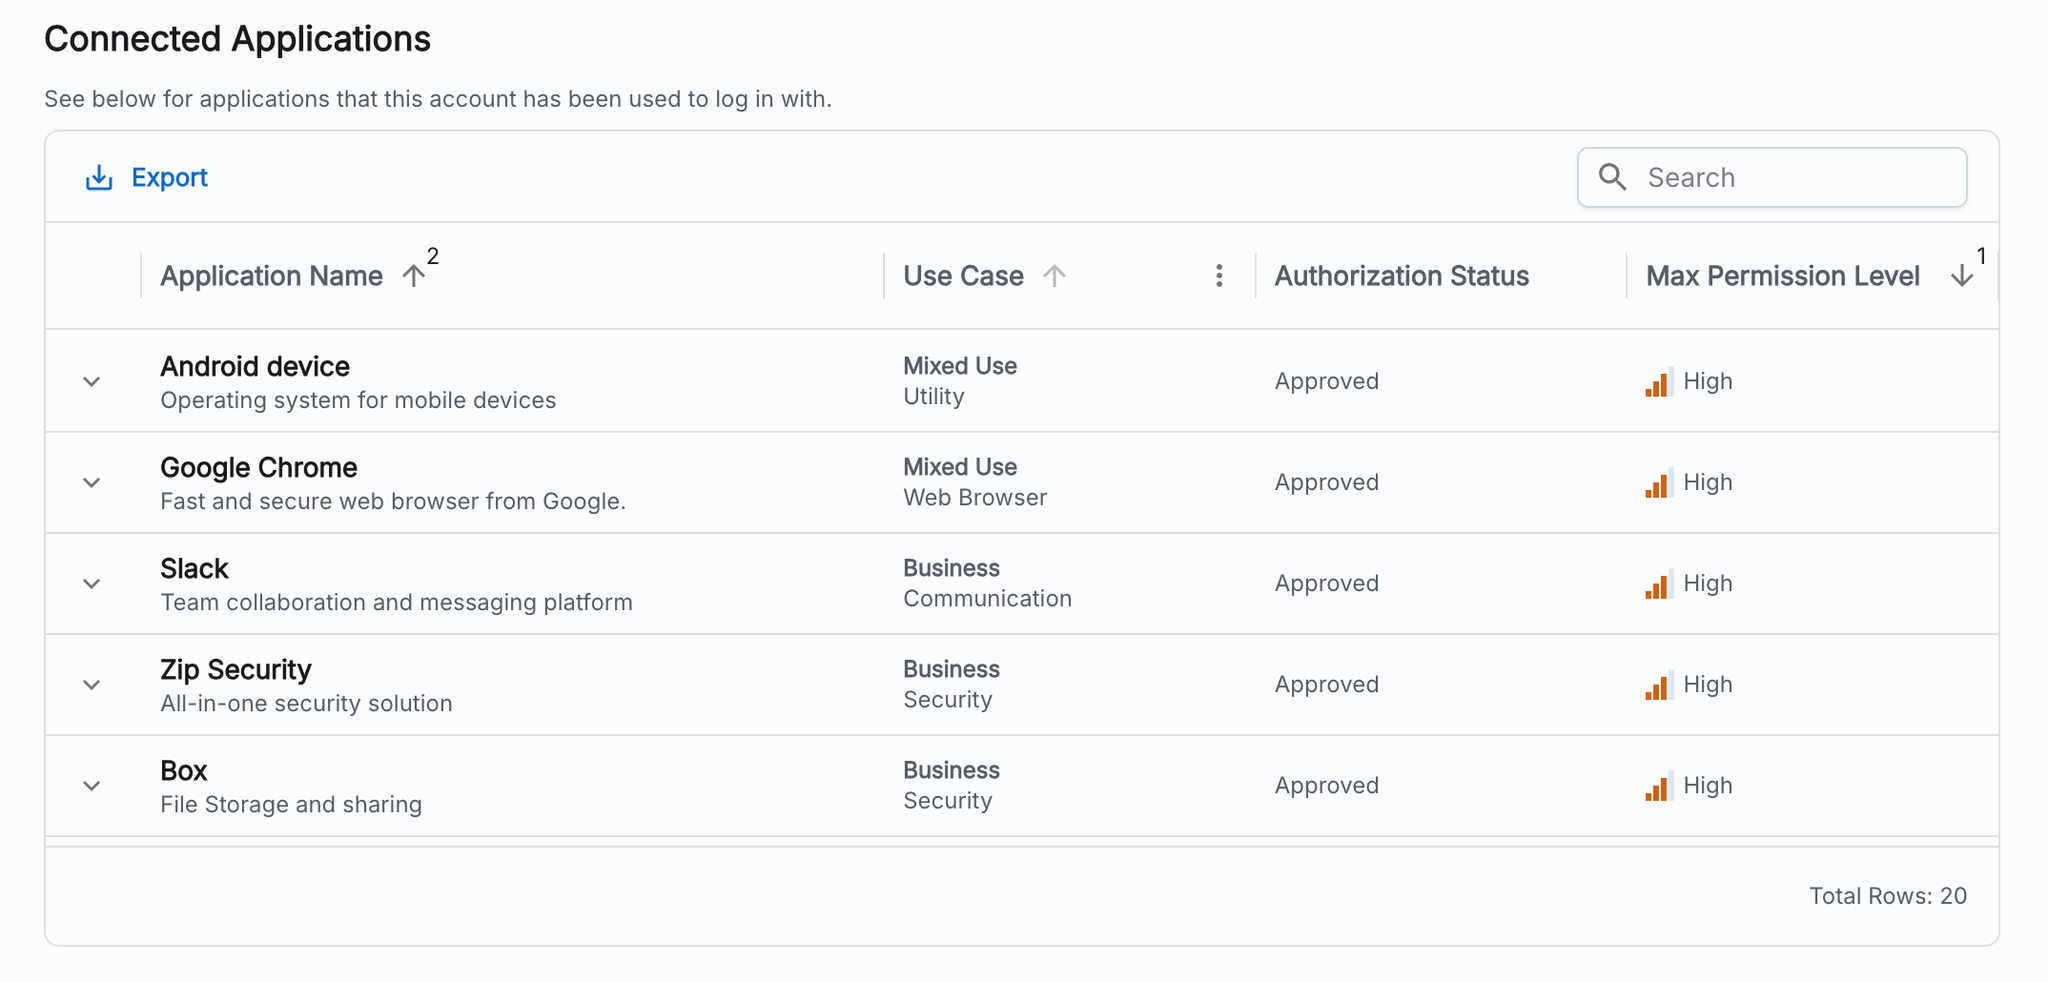Click the Export download icon
Viewport: 2048px width, 982px height.
coord(98,178)
